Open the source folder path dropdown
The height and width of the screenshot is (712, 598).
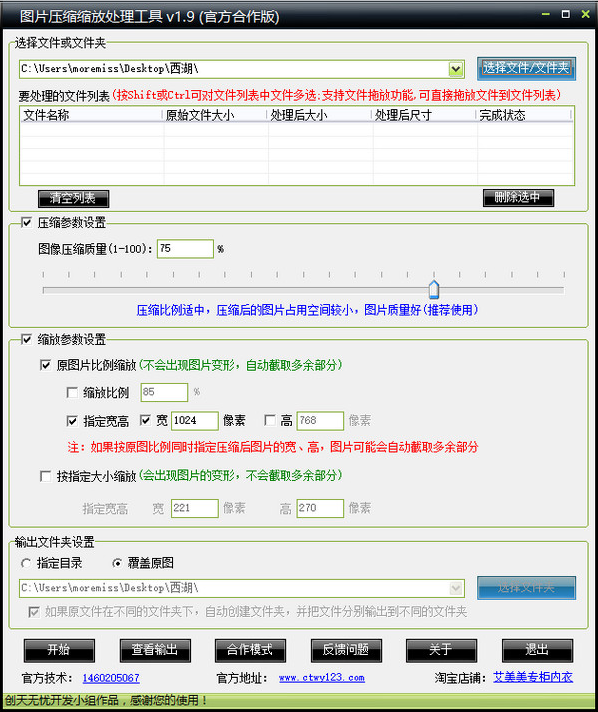click(x=456, y=69)
